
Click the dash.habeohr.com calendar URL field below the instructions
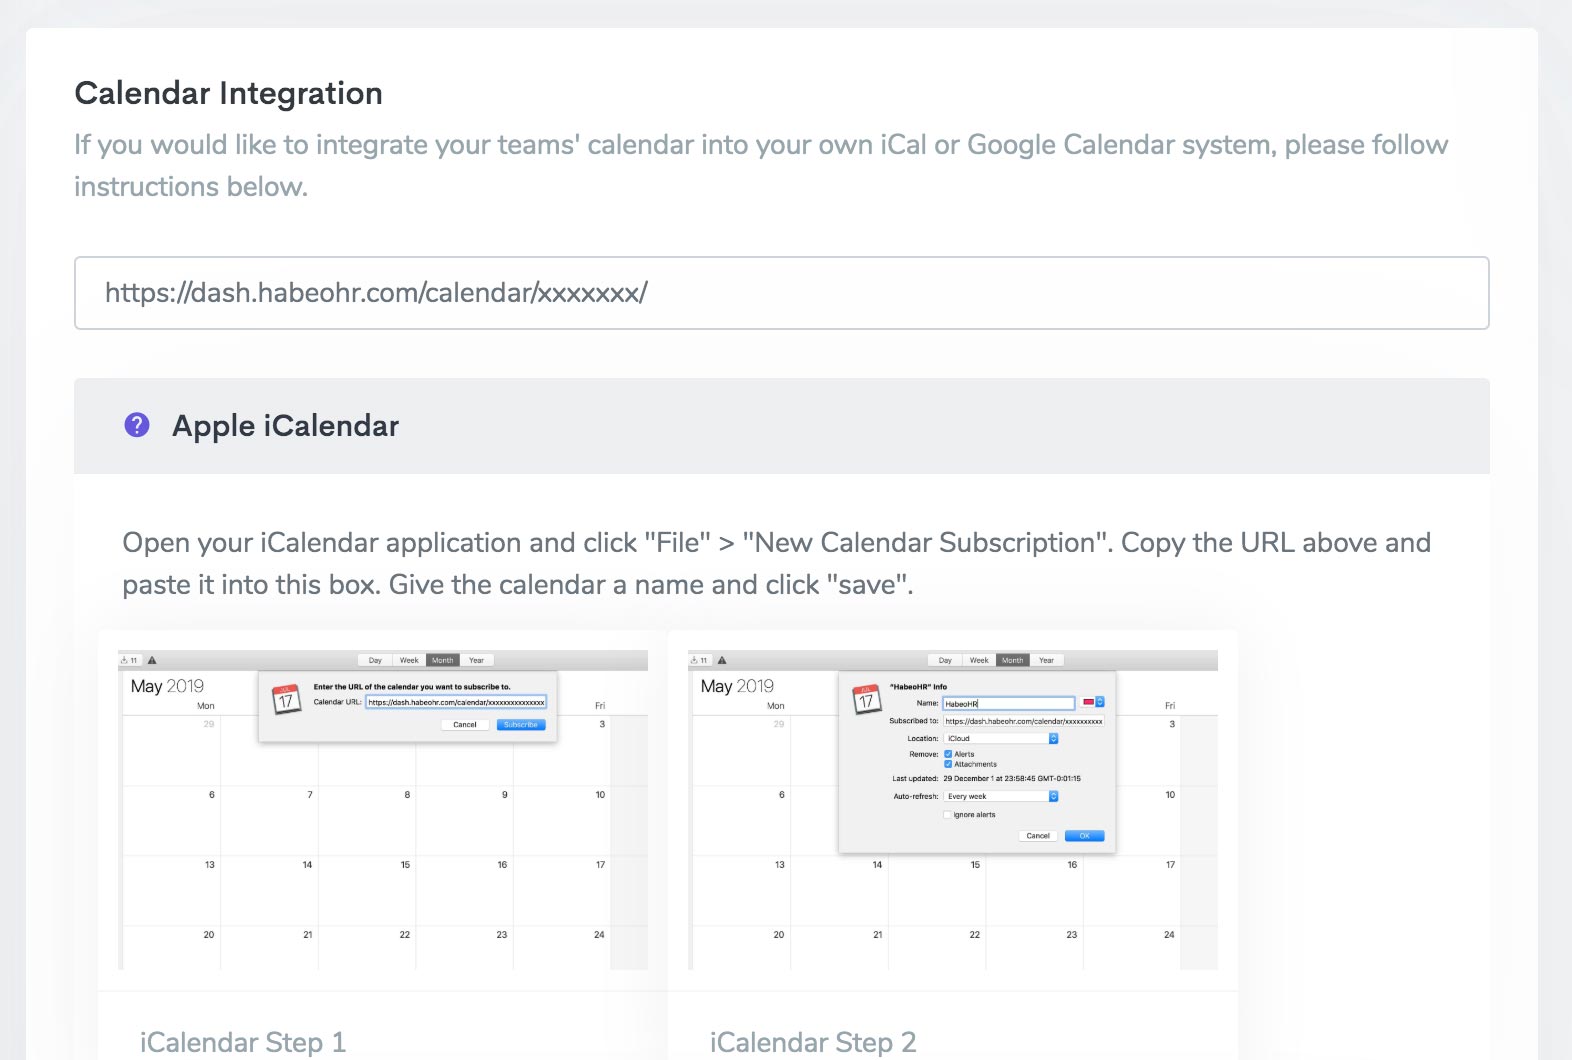point(781,293)
